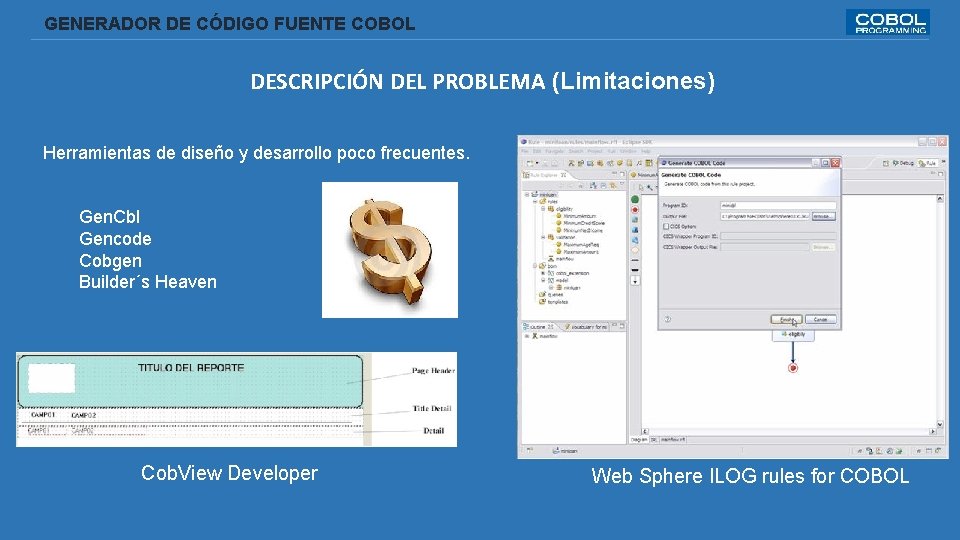Click Browse next to Output file
The width and height of the screenshot is (960, 540).
point(823,216)
